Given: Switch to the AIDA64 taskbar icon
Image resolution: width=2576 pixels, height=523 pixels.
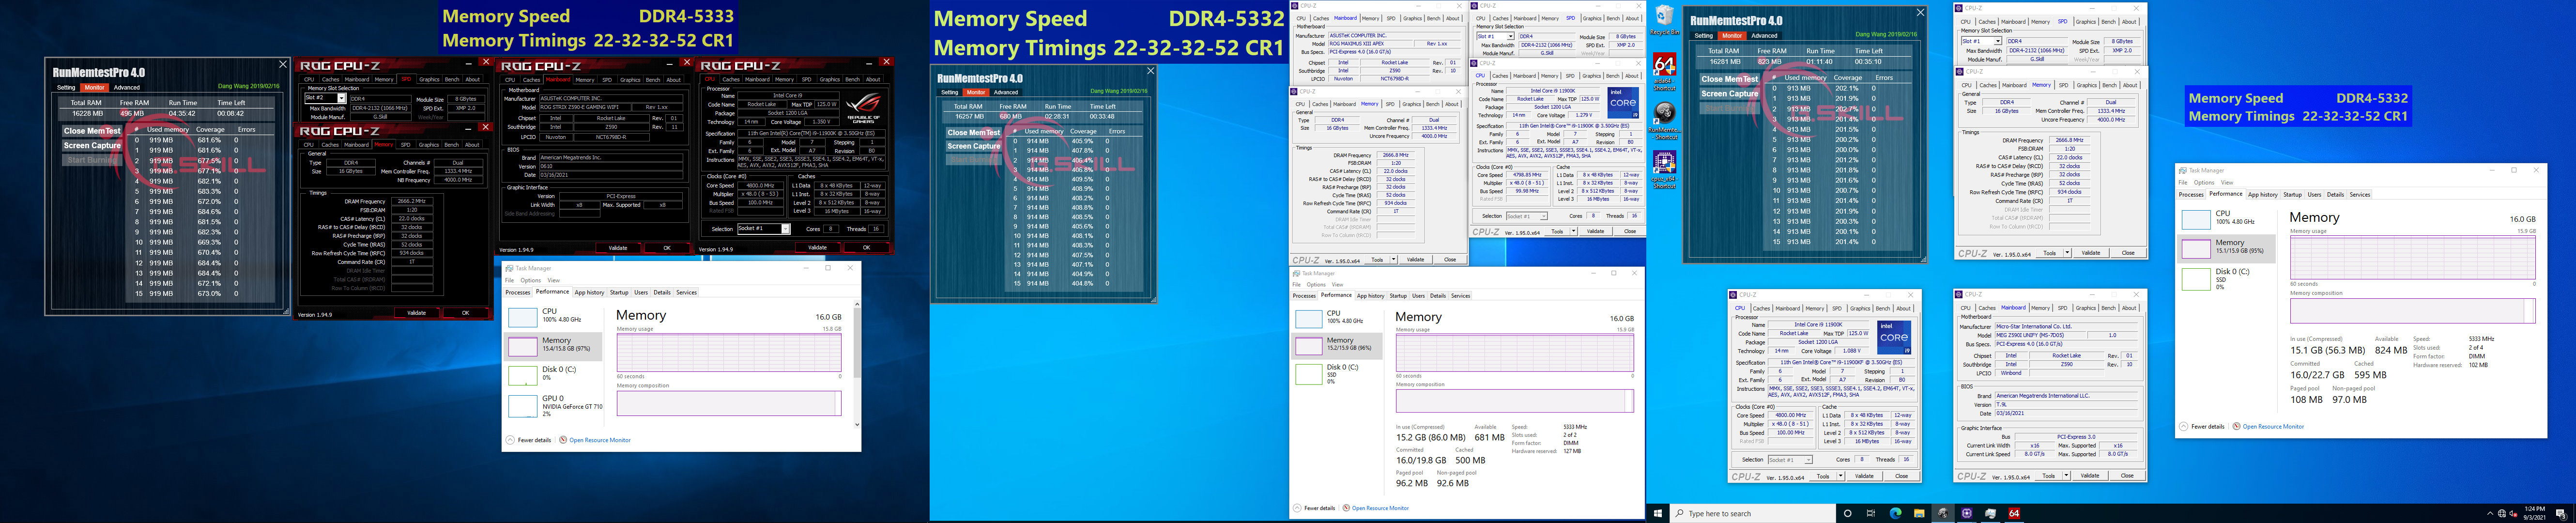Looking at the screenshot, I should [2014, 513].
